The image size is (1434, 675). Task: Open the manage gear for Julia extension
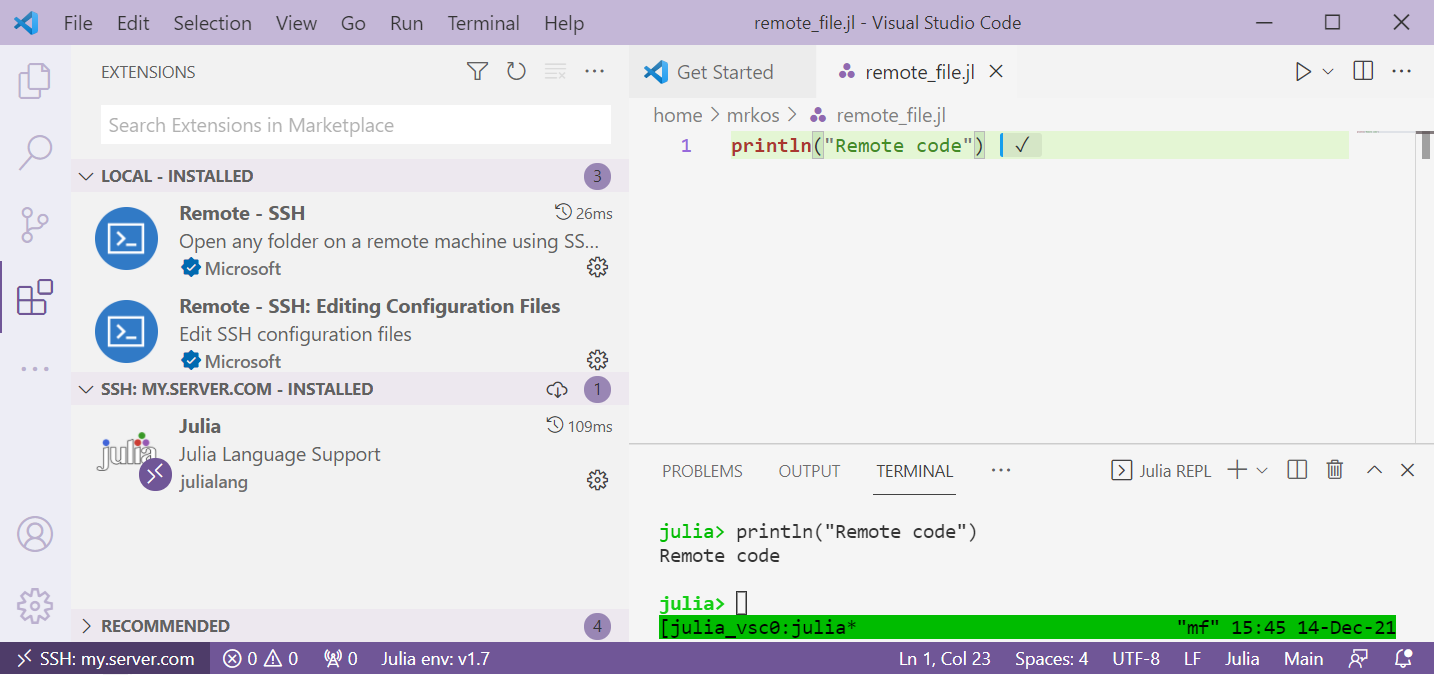pos(597,481)
